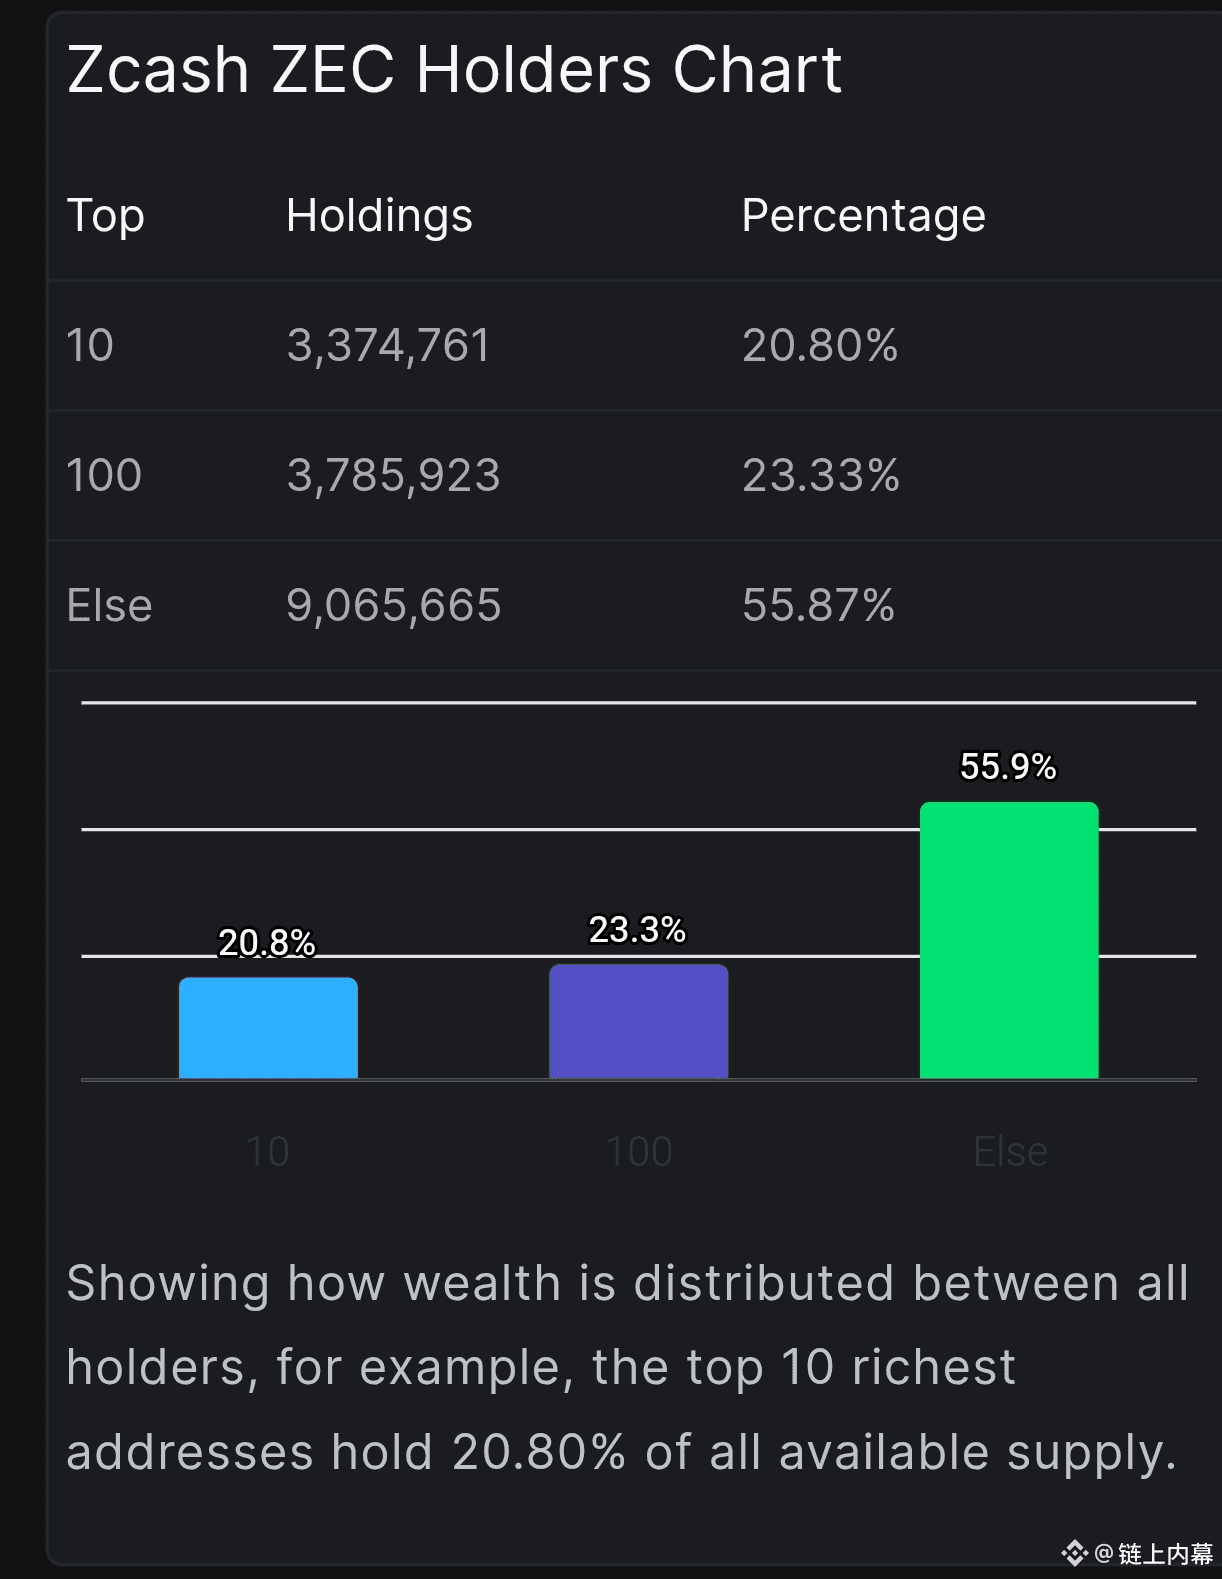
Task: Click the 链上内幕 watermark username
Action: click(x=1165, y=1553)
